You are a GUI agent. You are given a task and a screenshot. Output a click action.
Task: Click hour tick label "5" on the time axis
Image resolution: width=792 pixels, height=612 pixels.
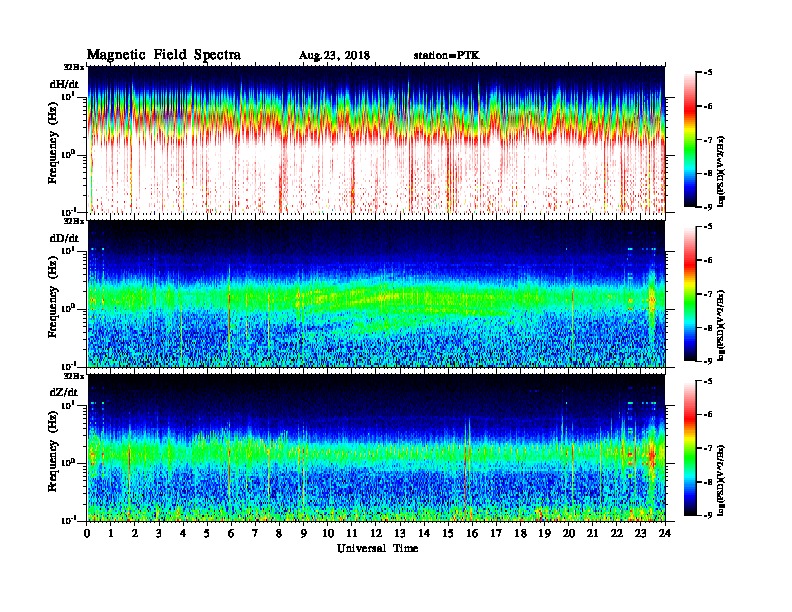tap(207, 533)
